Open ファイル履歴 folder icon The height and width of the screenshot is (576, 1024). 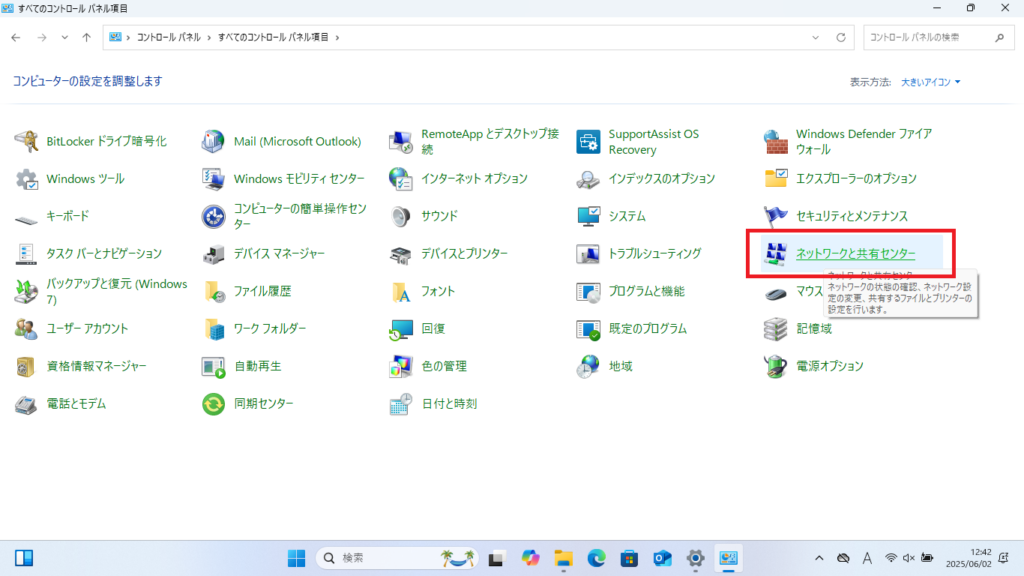[213, 291]
